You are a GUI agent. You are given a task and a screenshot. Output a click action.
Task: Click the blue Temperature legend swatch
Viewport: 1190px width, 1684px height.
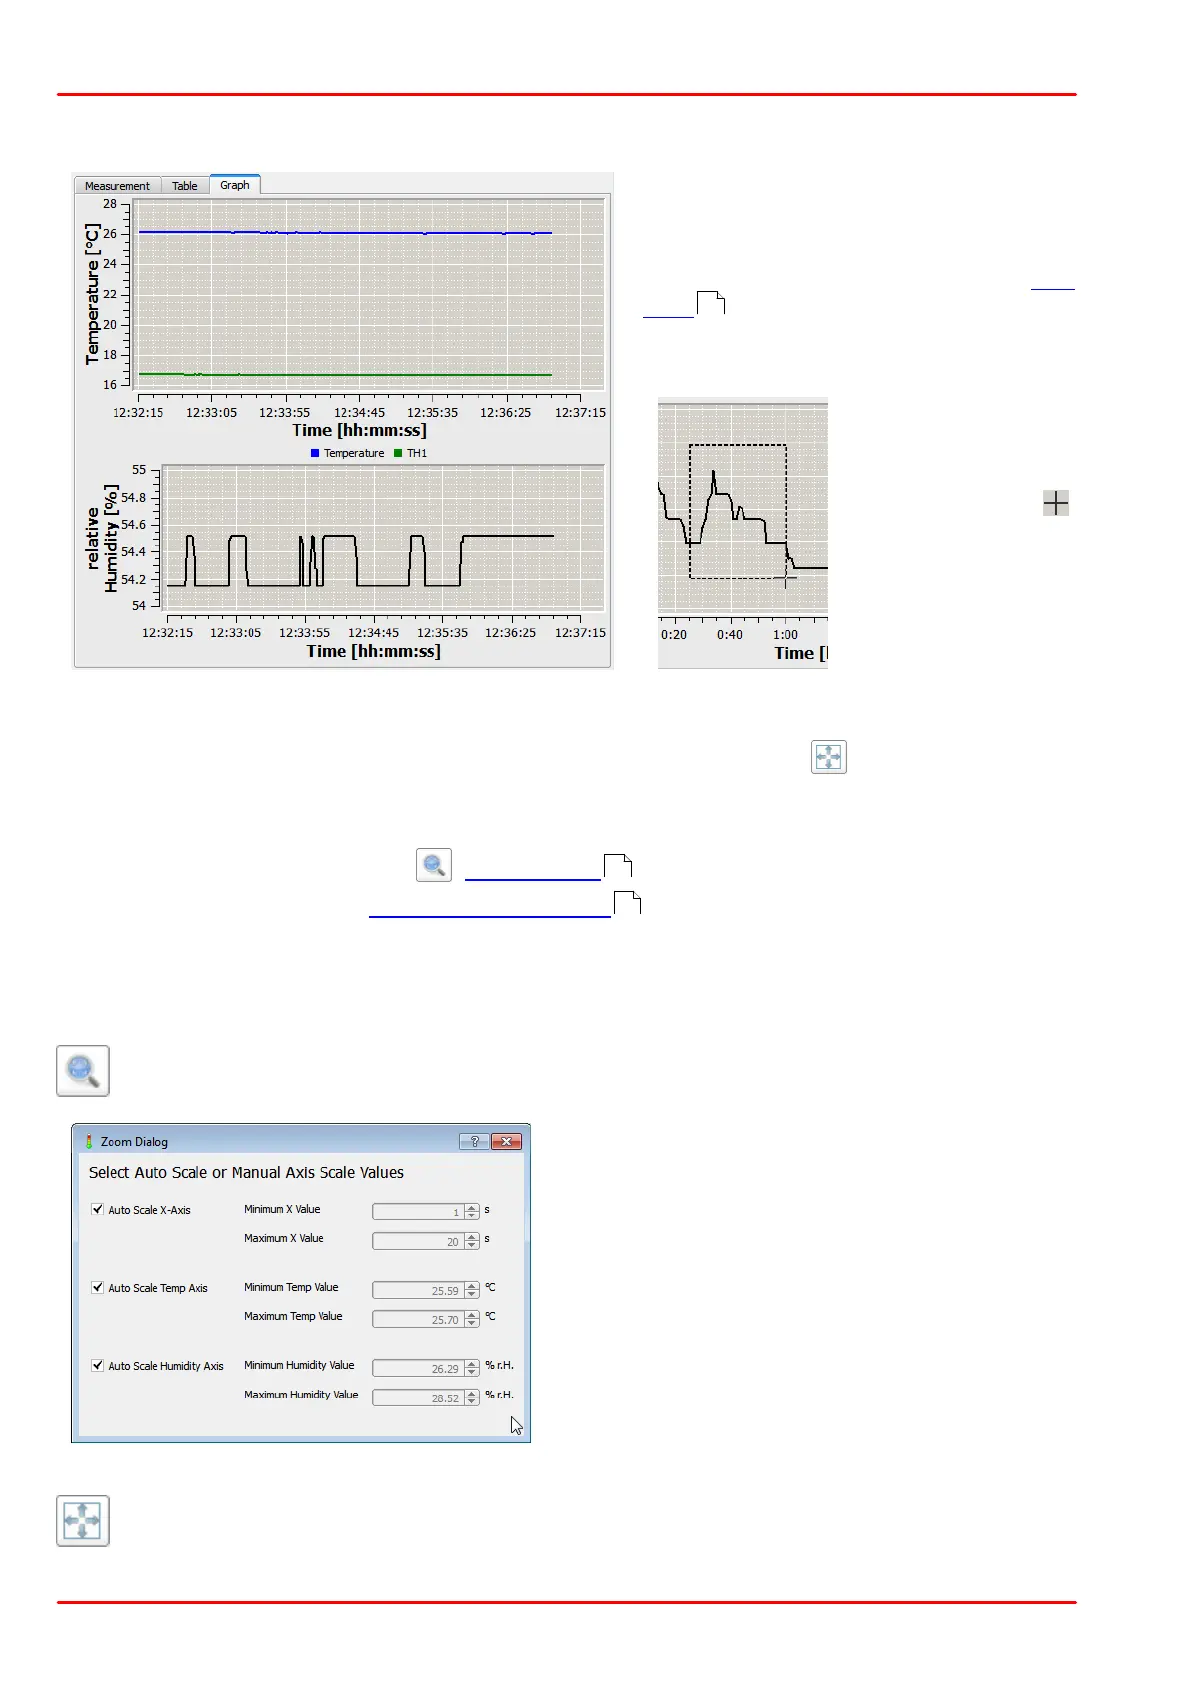click(315, 453)
